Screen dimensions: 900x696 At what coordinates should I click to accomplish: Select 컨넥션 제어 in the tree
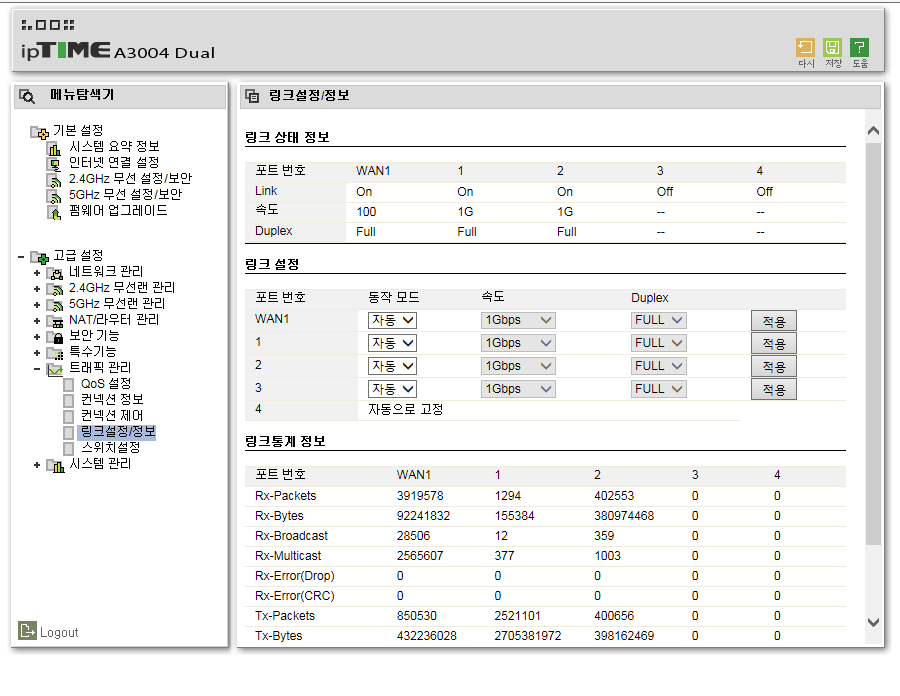(x=111, y=415)
